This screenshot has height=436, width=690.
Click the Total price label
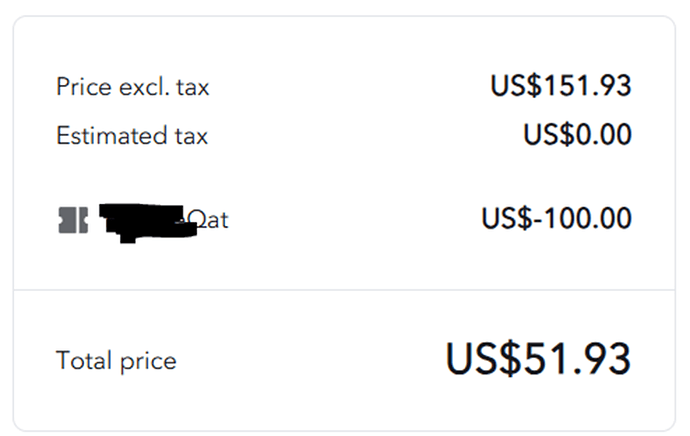click(x=116, y=361)
